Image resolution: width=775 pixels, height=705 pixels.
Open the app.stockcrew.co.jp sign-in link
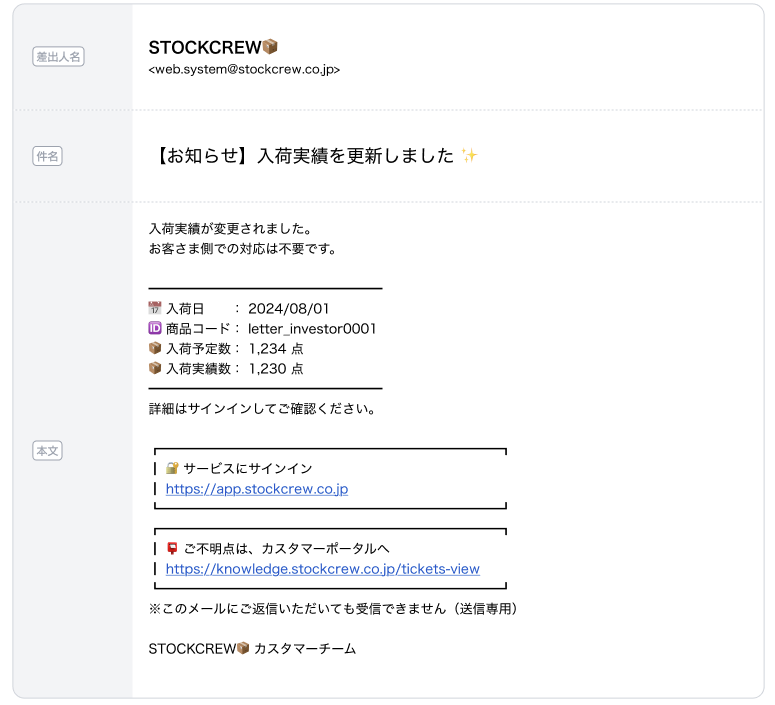pos(256,489)
